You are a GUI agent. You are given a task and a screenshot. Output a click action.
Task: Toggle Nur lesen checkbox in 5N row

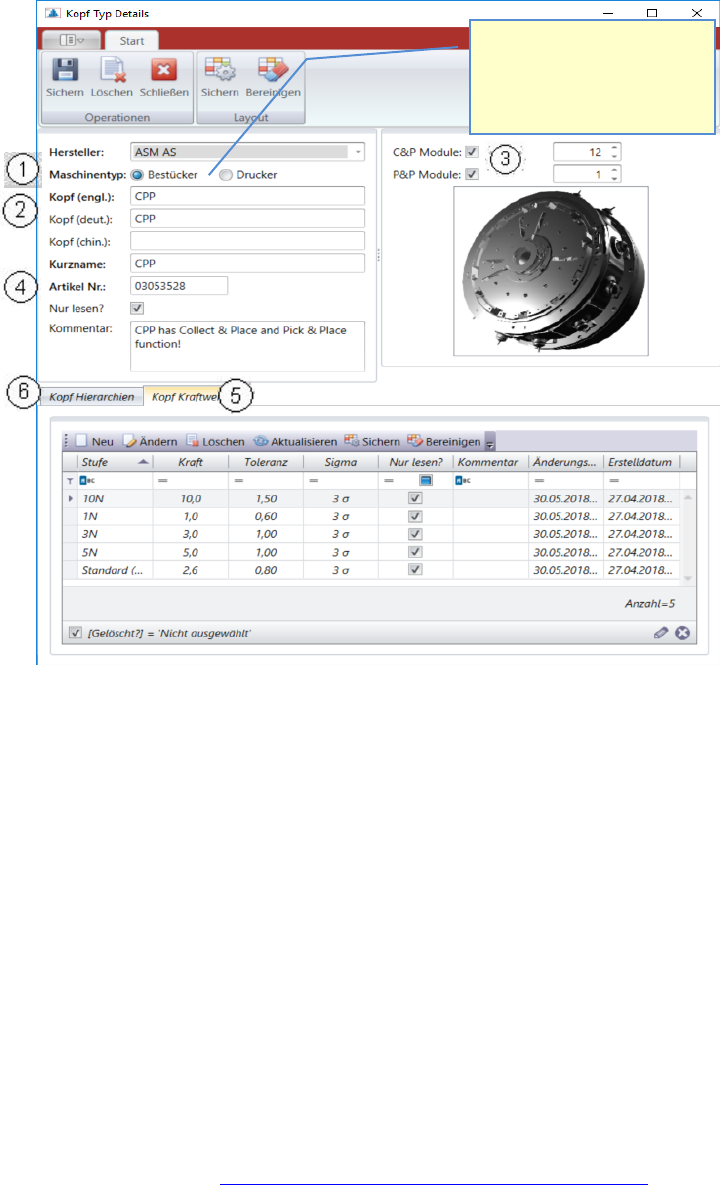click(415, 552)
